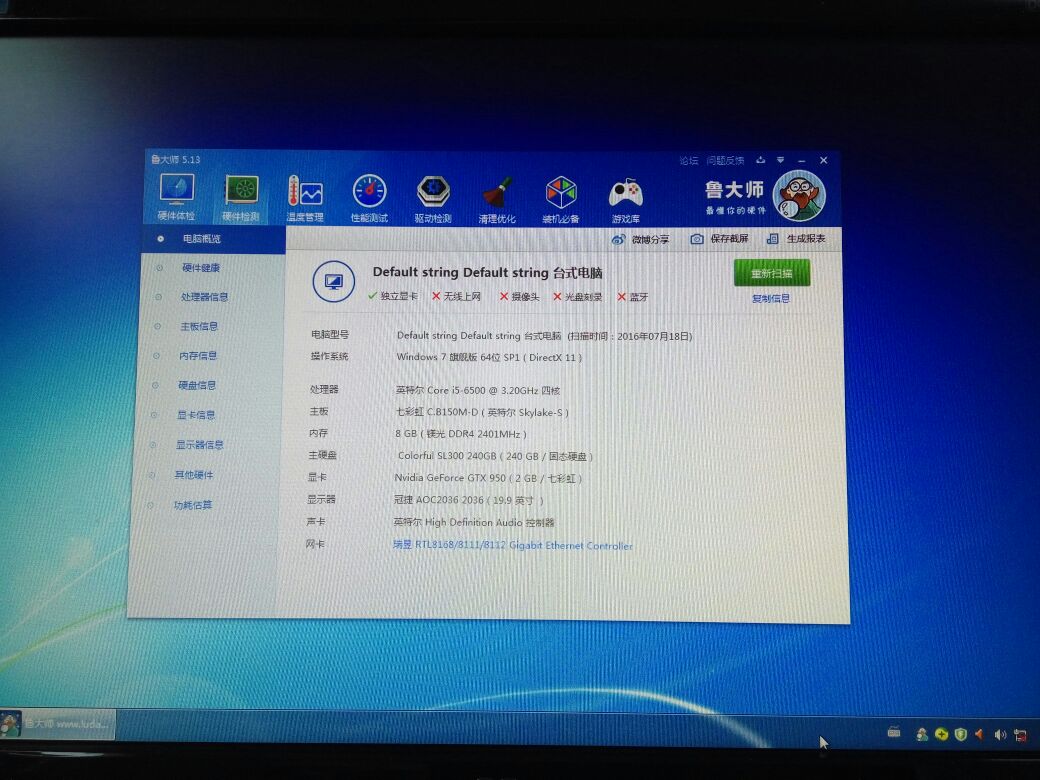Click the AOC2036 monitor value
This screenshot has height=780, width=1040.
tap(468, 500)
